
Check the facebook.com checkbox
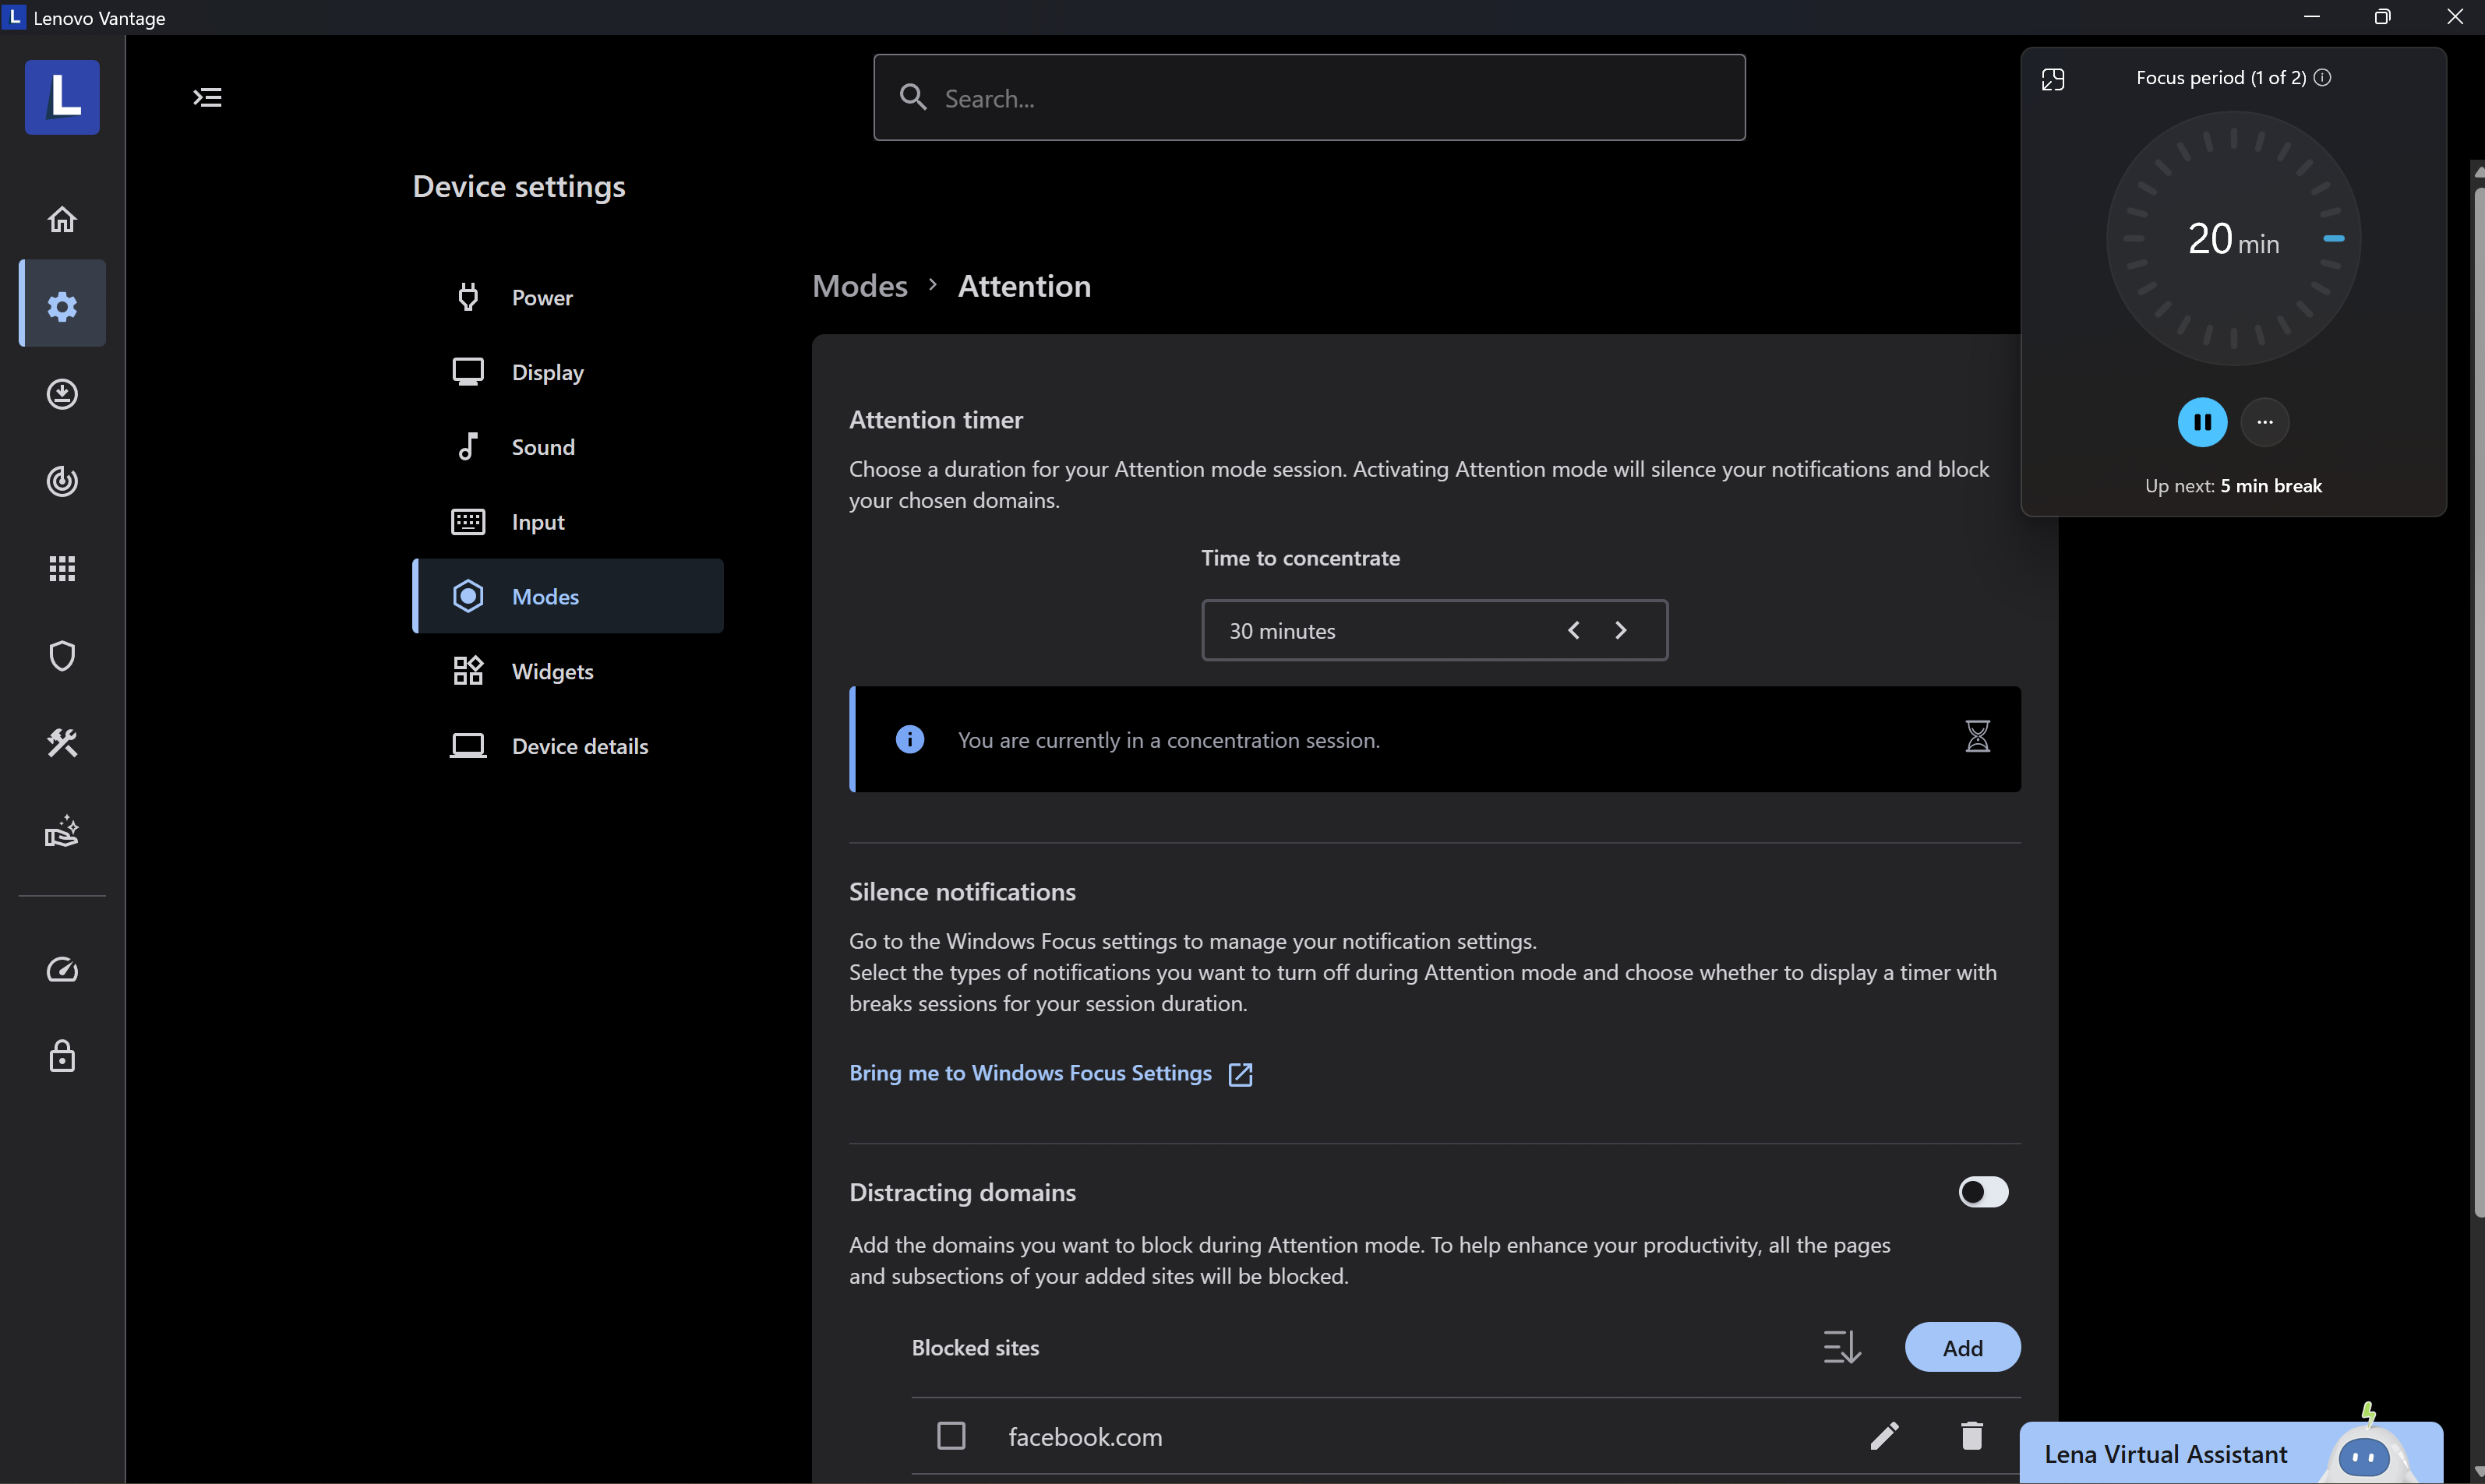[x=951, y=1436]
